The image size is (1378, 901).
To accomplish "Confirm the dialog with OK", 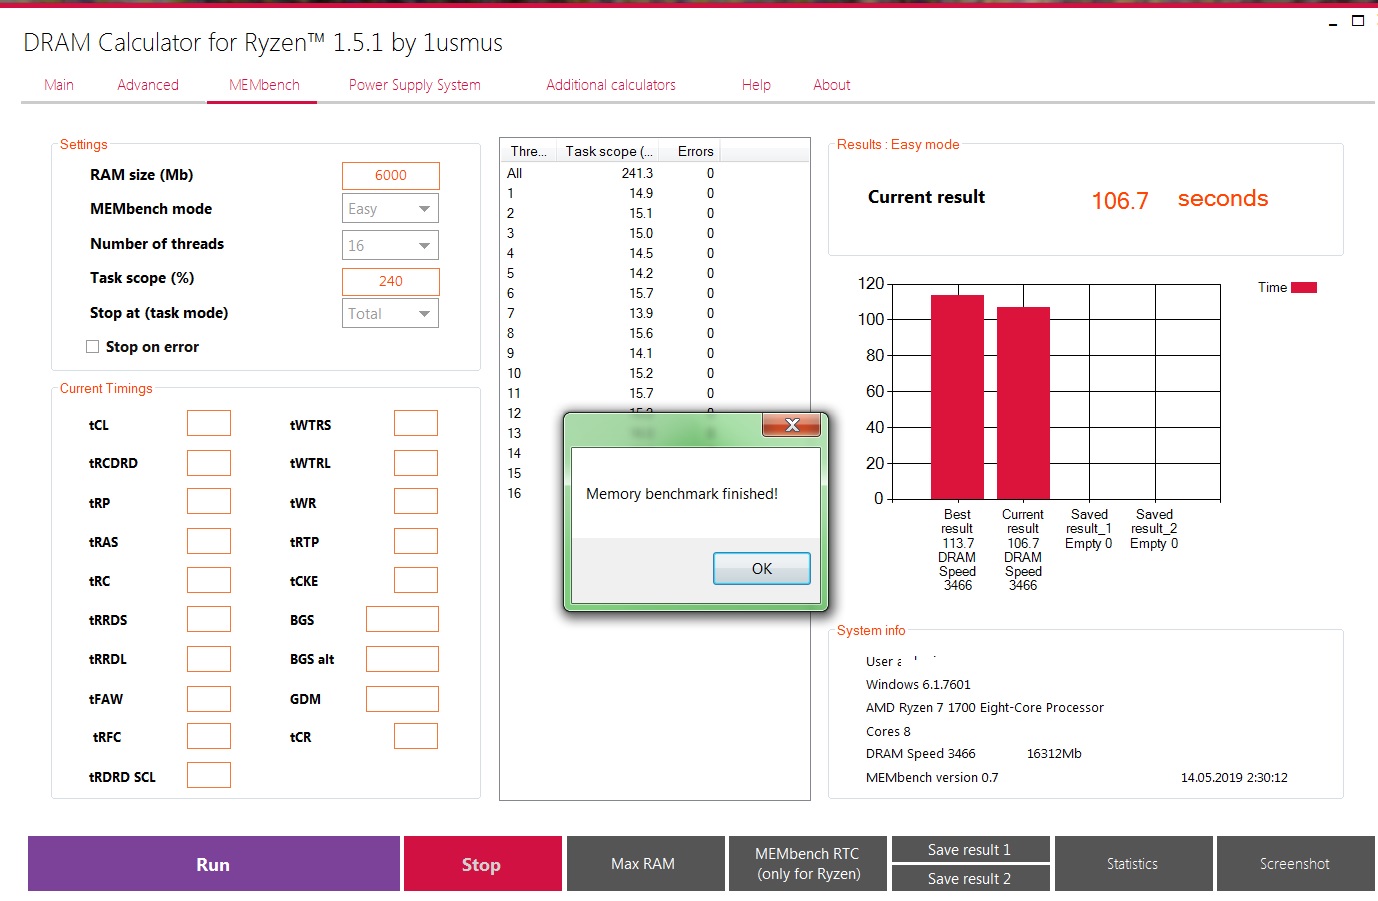I will (x=762, y=569).
